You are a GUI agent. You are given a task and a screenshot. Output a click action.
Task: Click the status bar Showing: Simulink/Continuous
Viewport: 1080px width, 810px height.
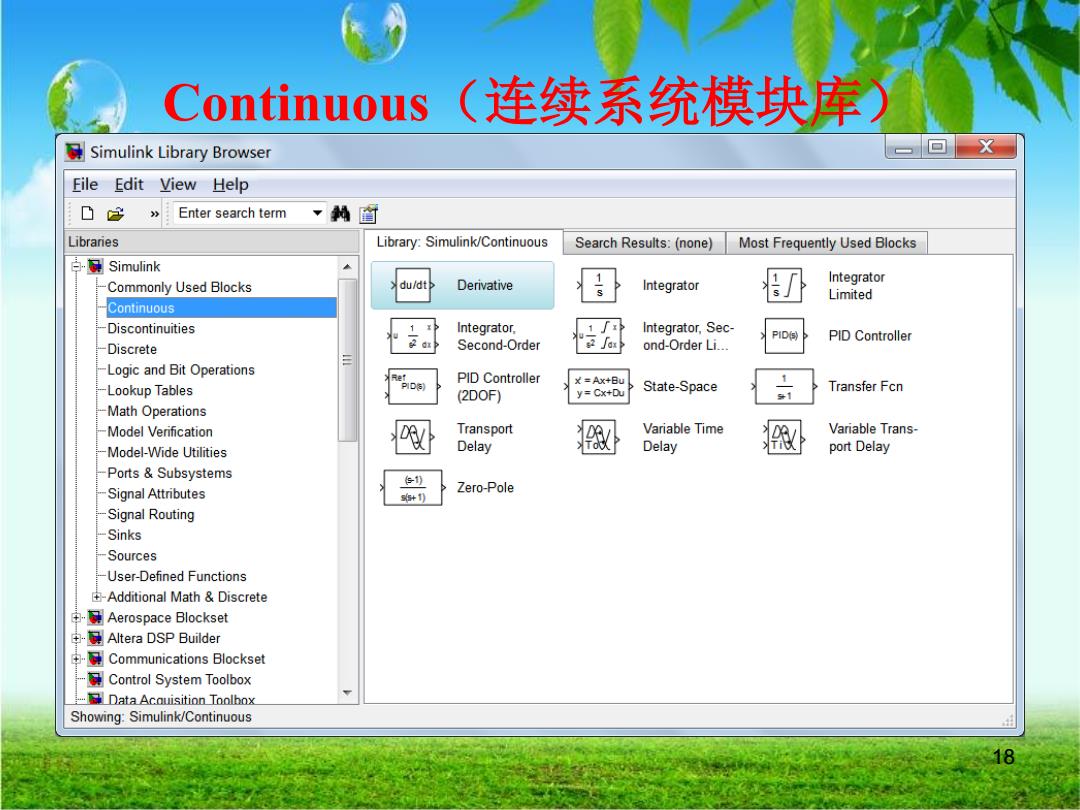tap(161, 717)
